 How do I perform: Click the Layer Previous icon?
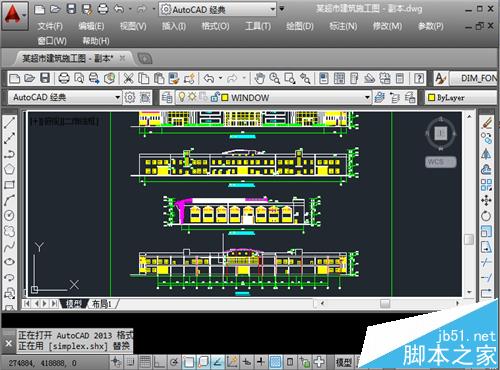point(395,98)
